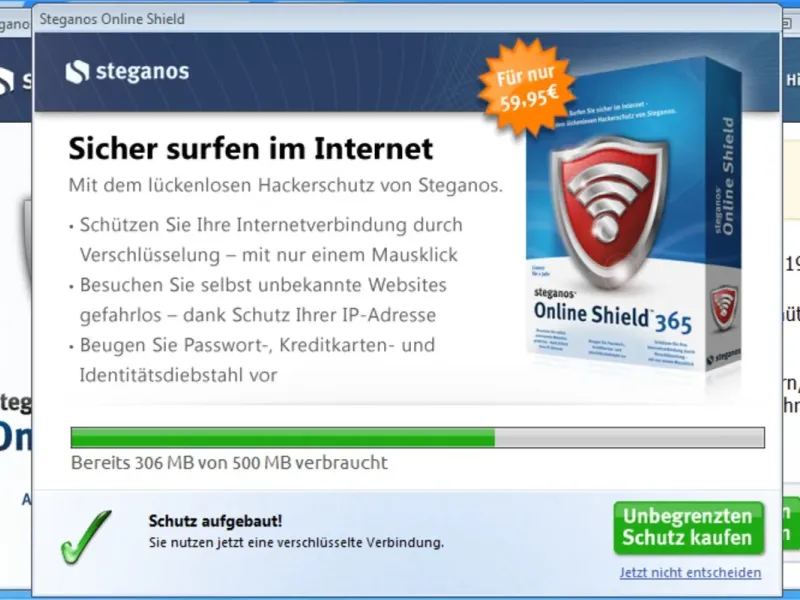The height and width of the screenshot is (600, 800).
Task: Click the 'Sicher surfen im Internet' headline
Action: (x=251, y=148)
